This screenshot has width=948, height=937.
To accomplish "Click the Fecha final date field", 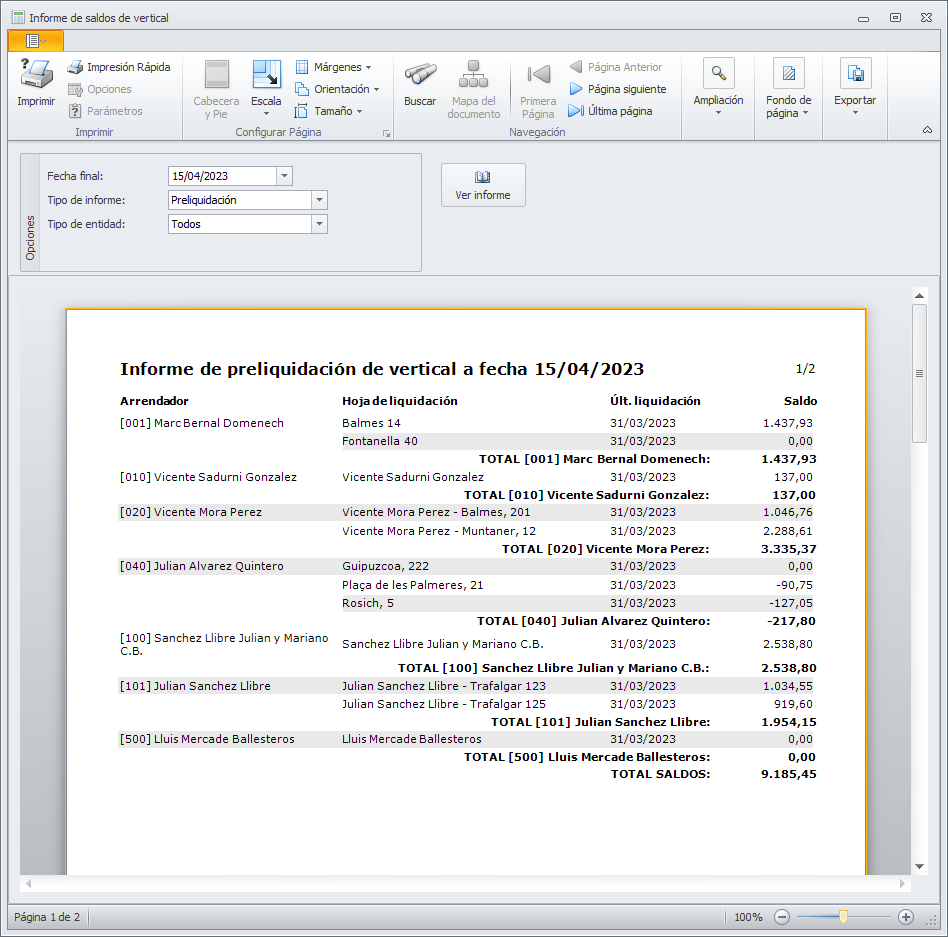I will coord(222,176).
